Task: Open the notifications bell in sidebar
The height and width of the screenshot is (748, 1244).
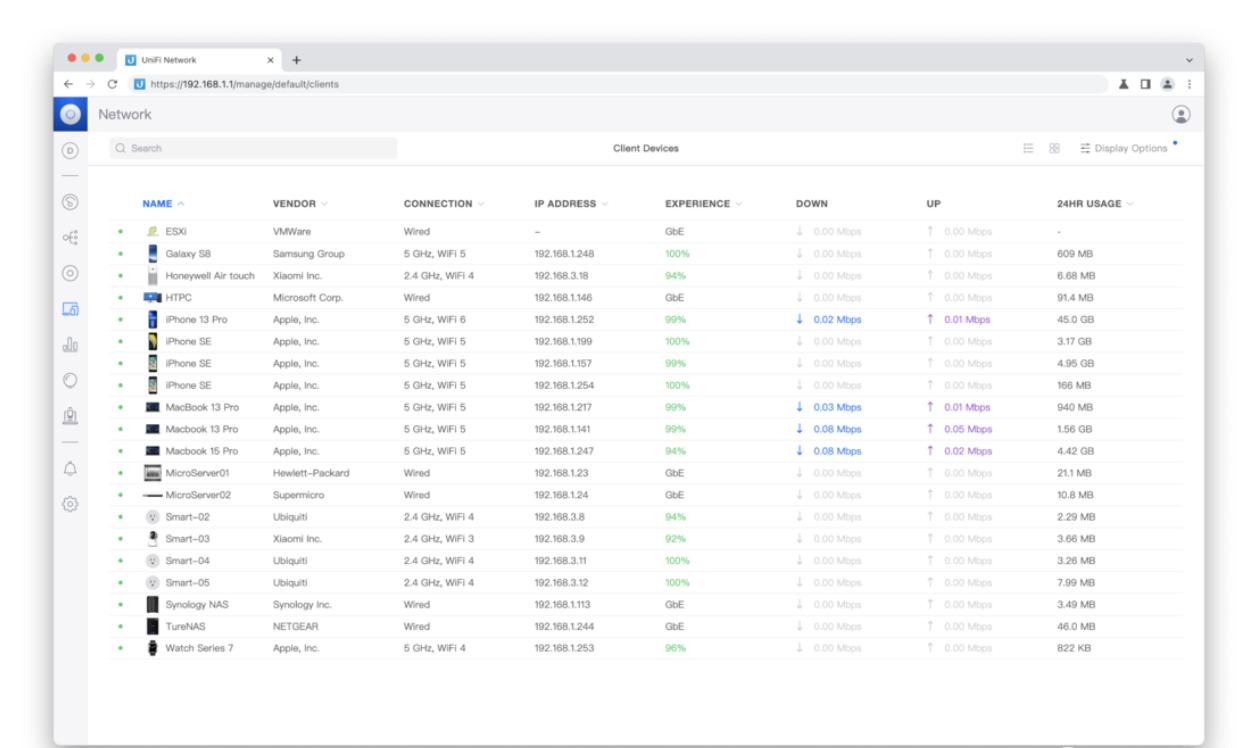Action: coord(70,468)
